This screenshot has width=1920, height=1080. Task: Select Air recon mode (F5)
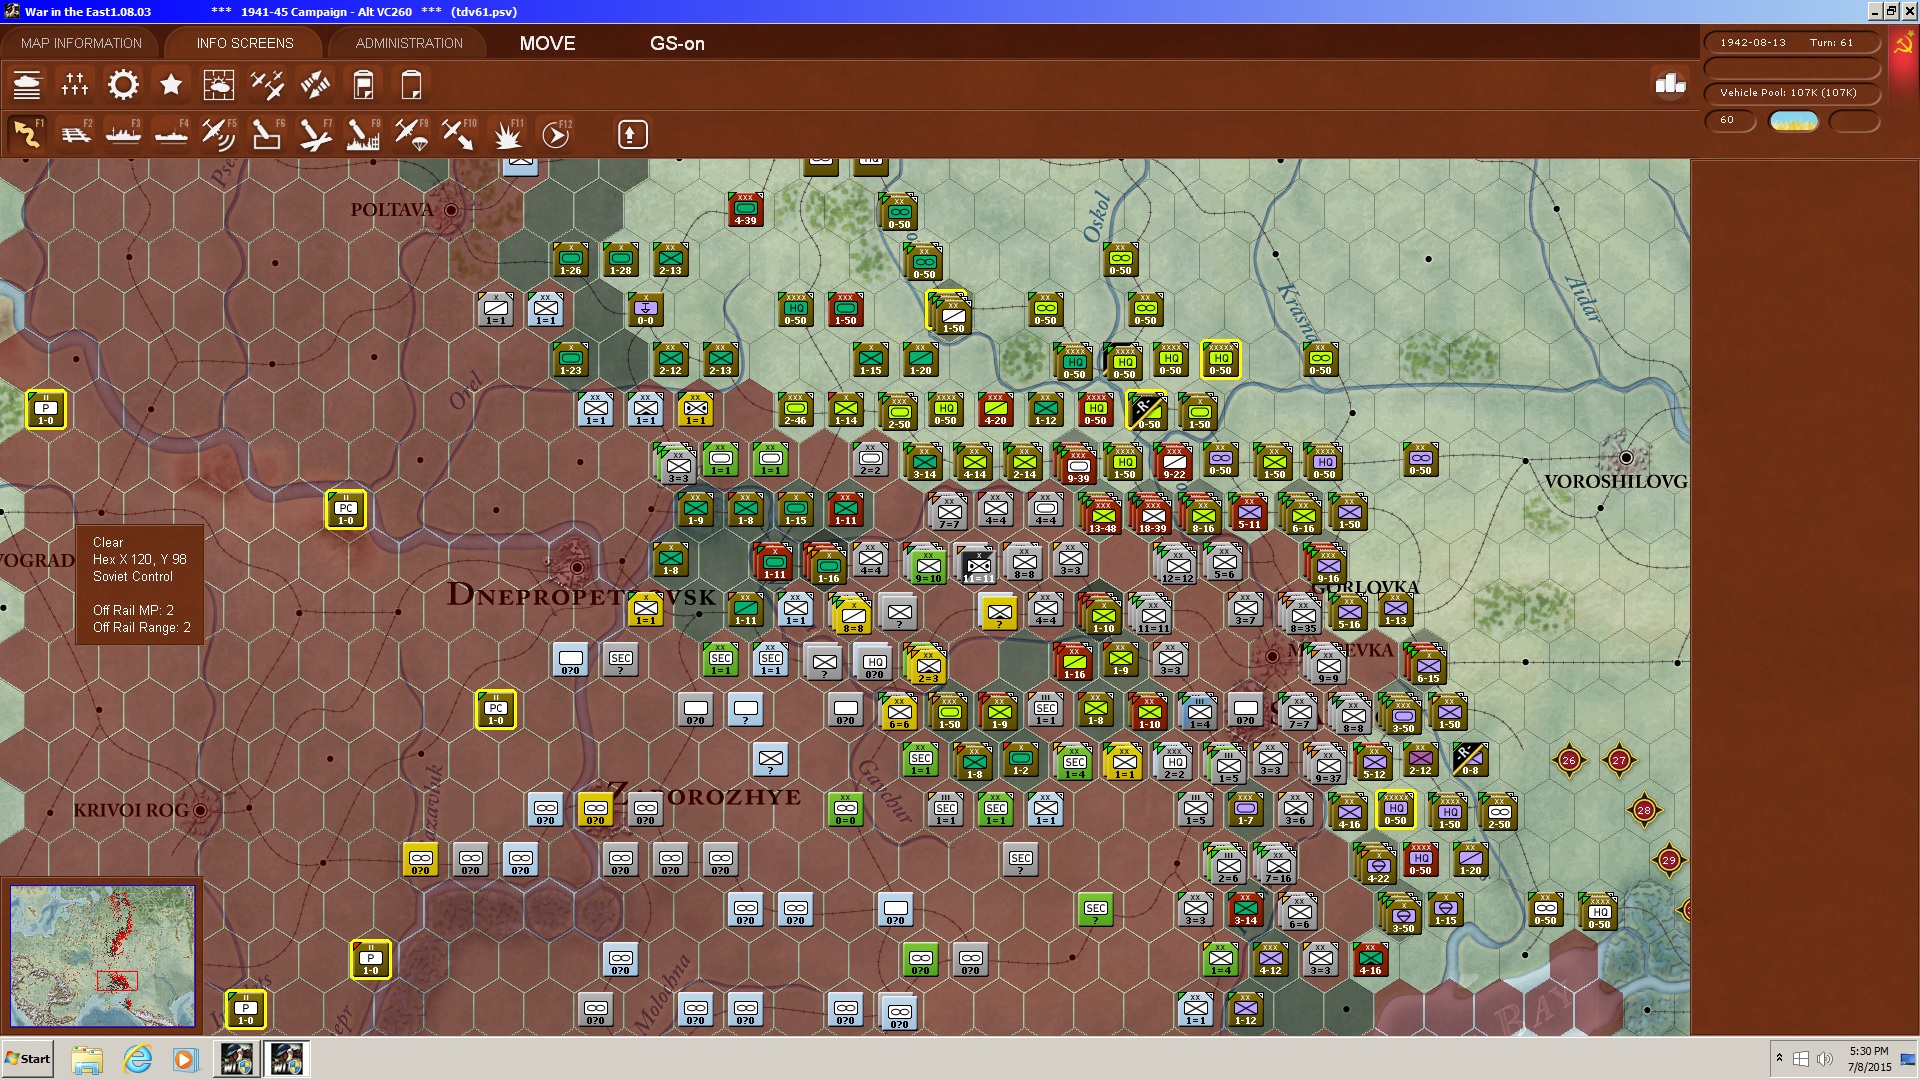pos(219,134)
